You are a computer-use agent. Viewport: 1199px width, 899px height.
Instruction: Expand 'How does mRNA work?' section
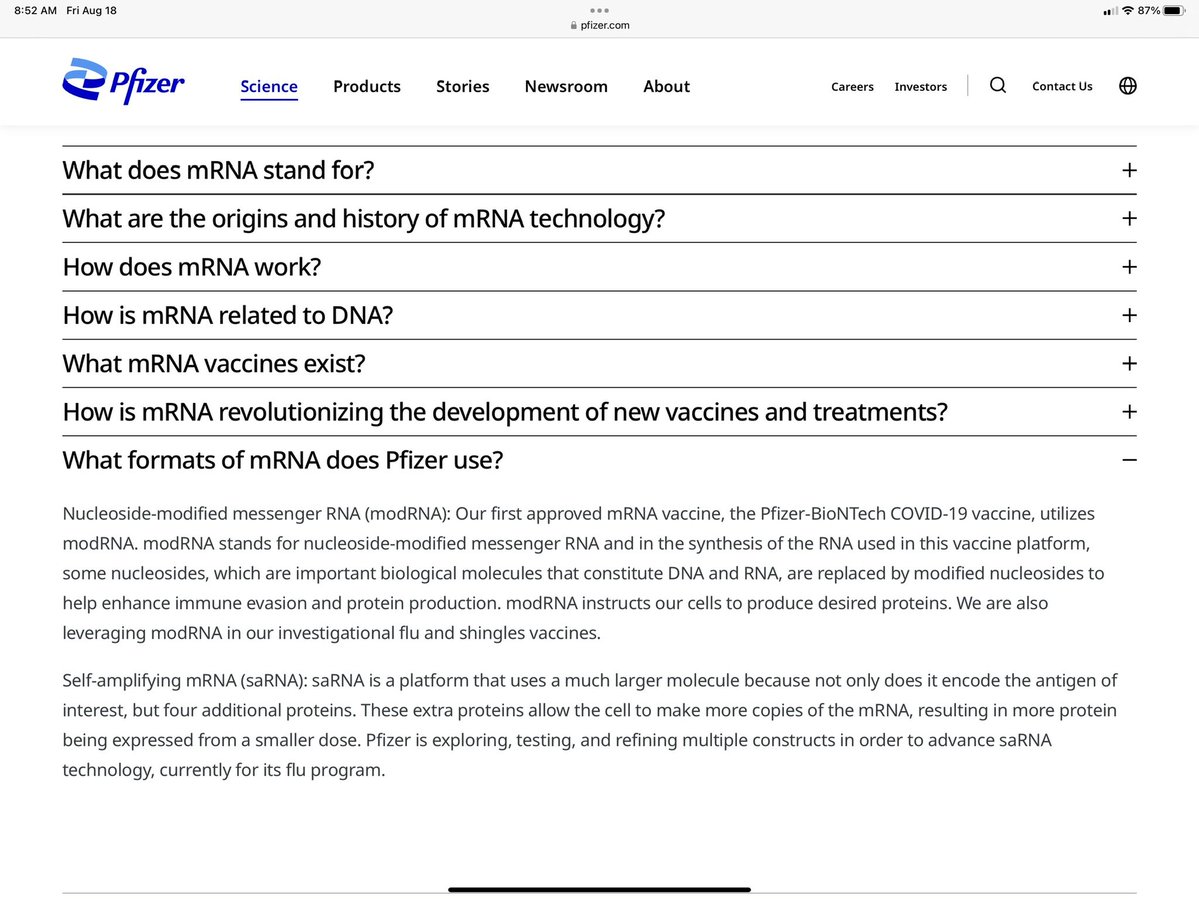1129,267
